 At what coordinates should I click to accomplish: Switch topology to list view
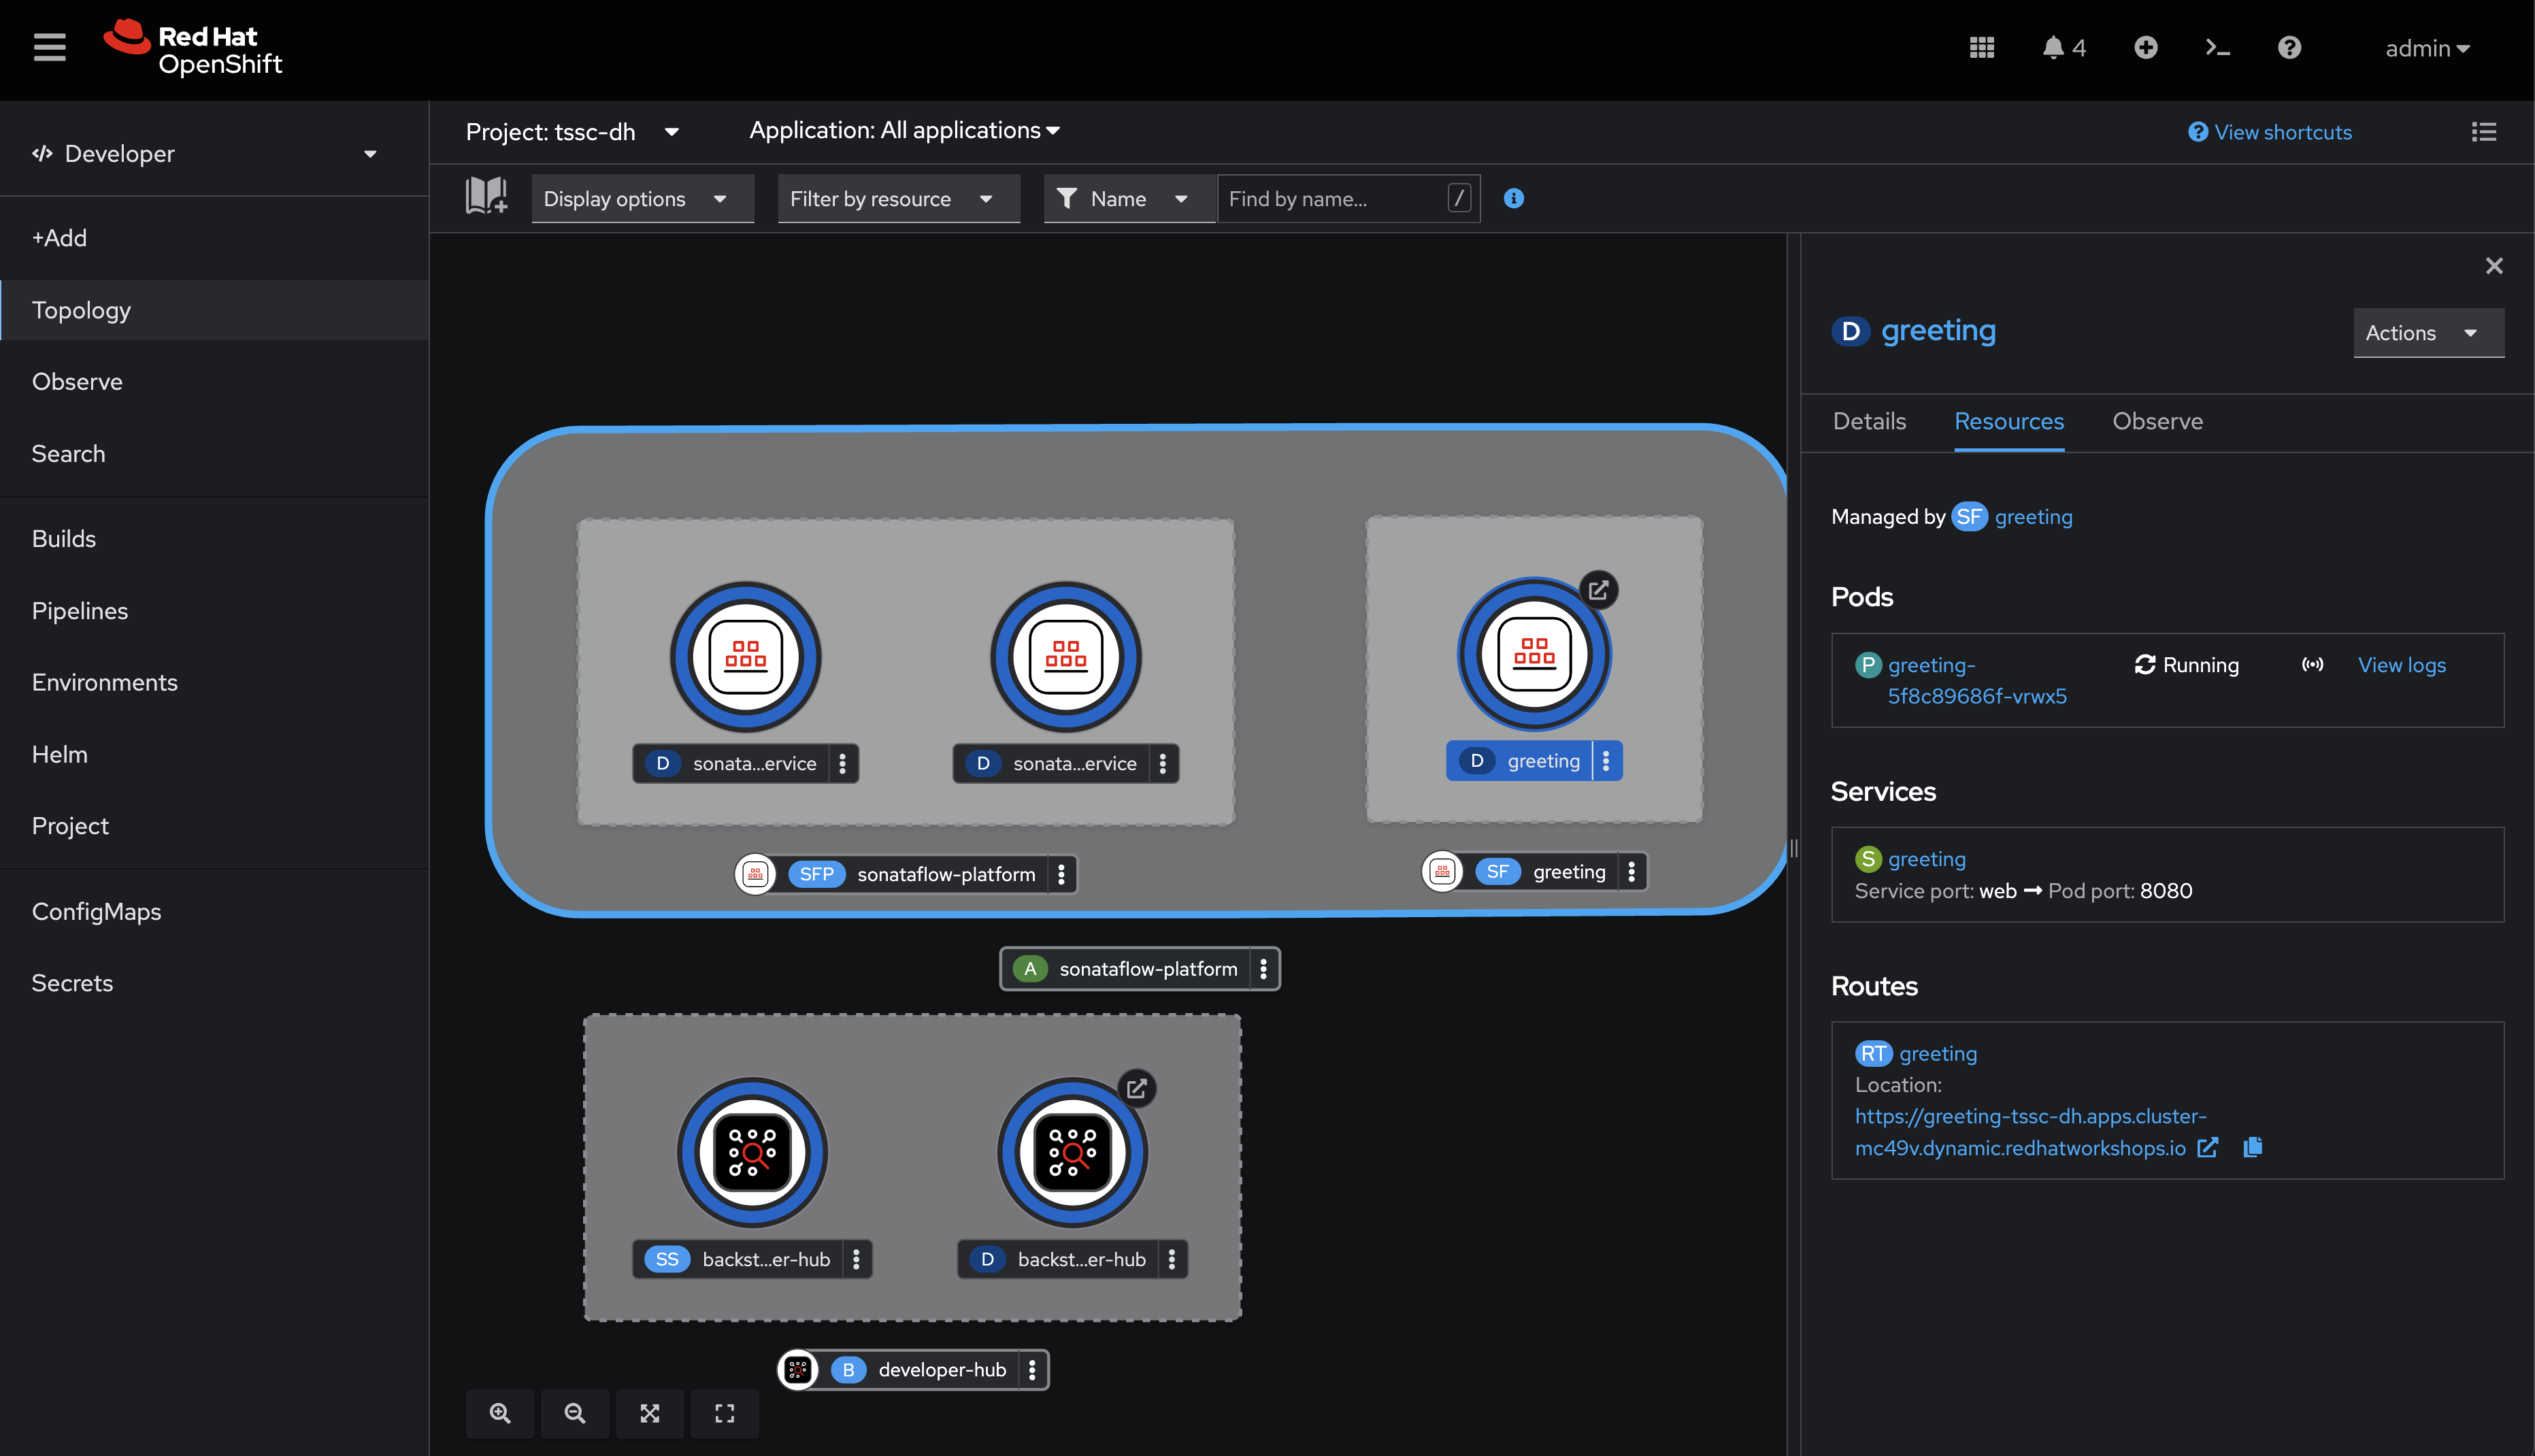(2485, 131)
